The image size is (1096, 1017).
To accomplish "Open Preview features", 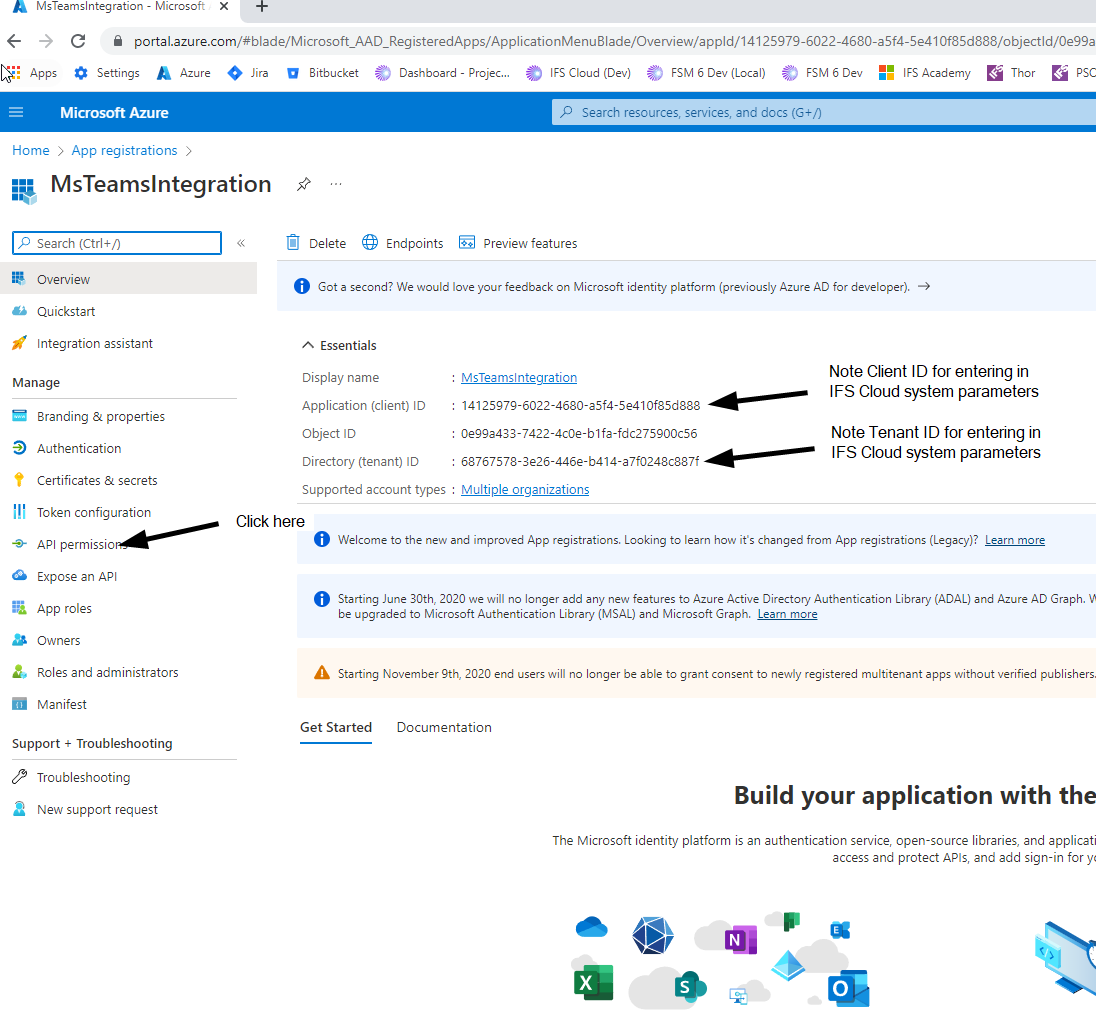I will (518, 243).
